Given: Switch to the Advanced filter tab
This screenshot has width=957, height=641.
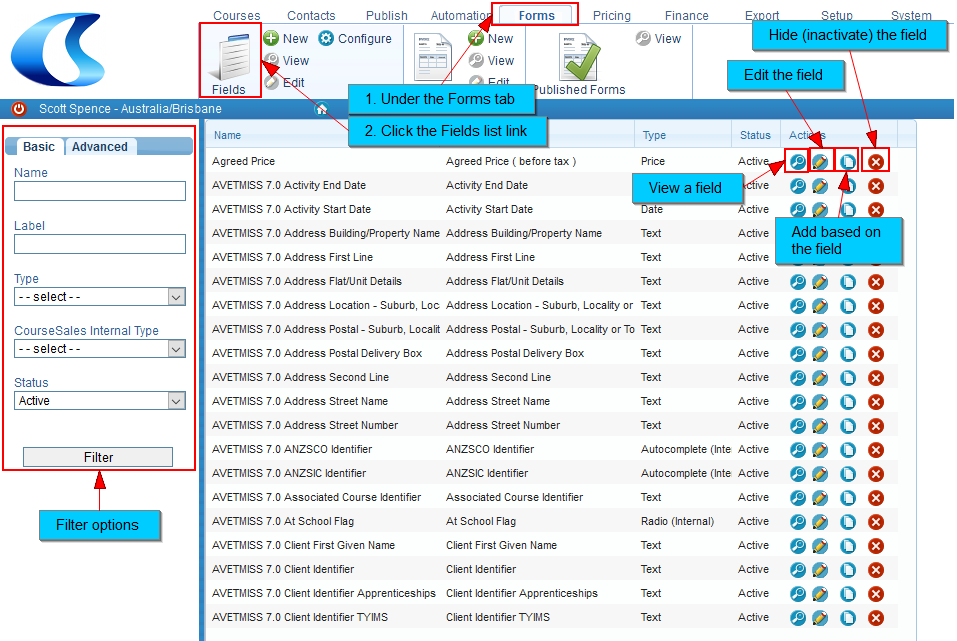Looking at the screenshot, I should click(99, 147).
